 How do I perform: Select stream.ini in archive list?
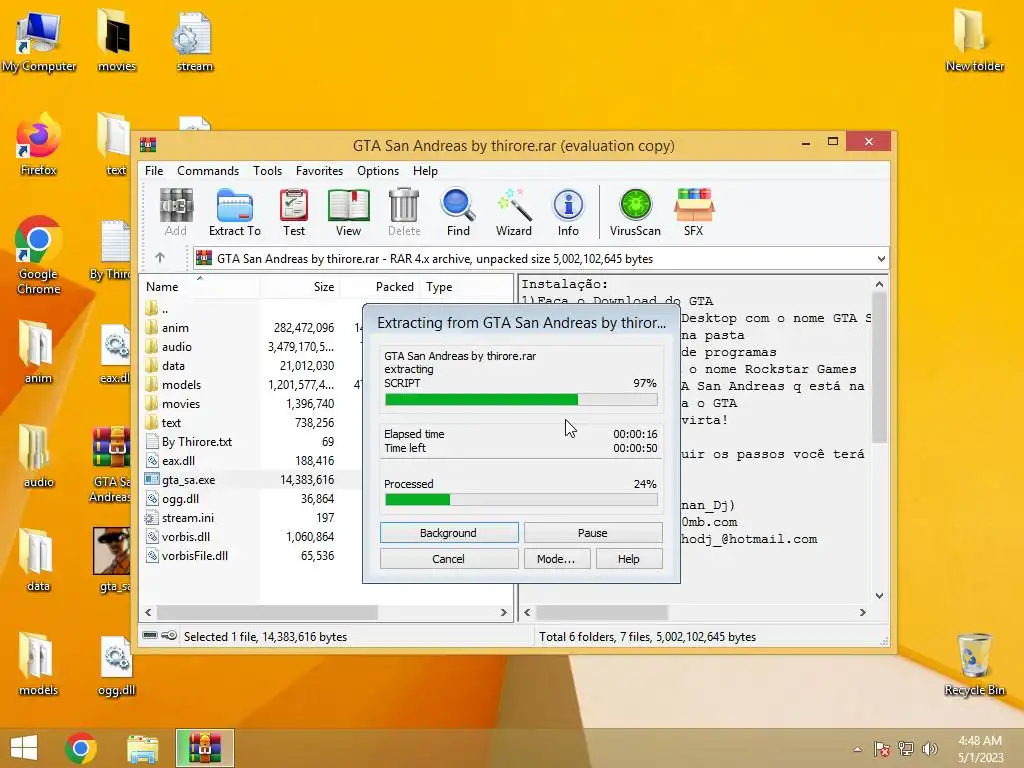(187, 517)
